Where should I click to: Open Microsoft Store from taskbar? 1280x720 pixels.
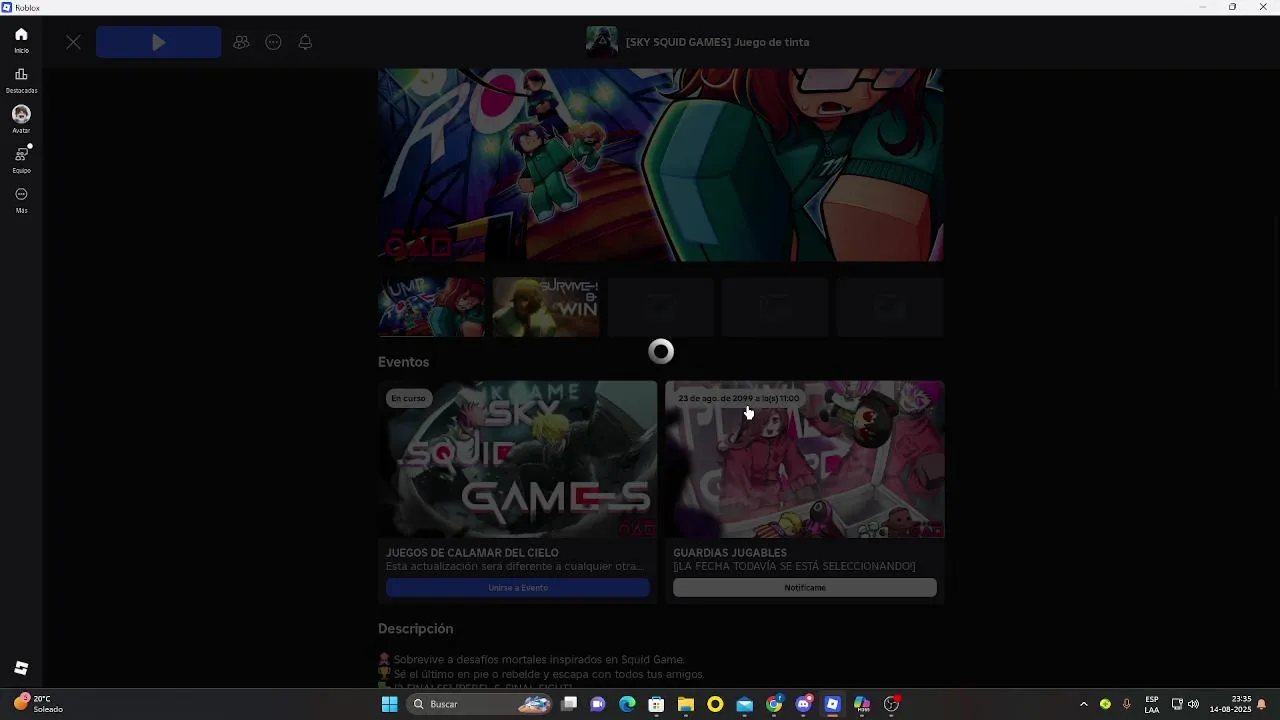tap(656, 704)
